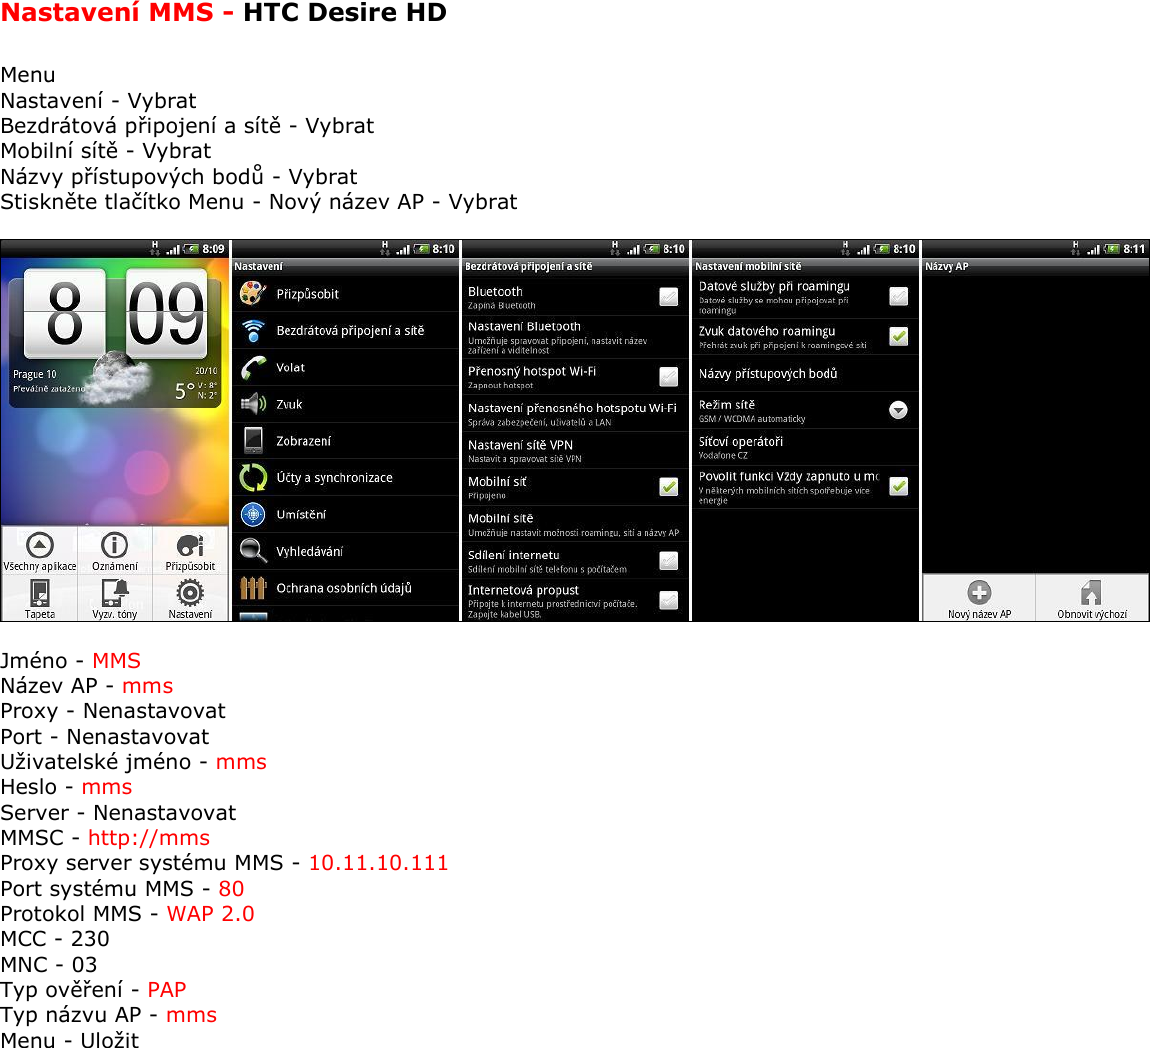This screenshot has height=1048, width=1150.
Task: Click the MNC - 03 line
Action: click(48, 964)
